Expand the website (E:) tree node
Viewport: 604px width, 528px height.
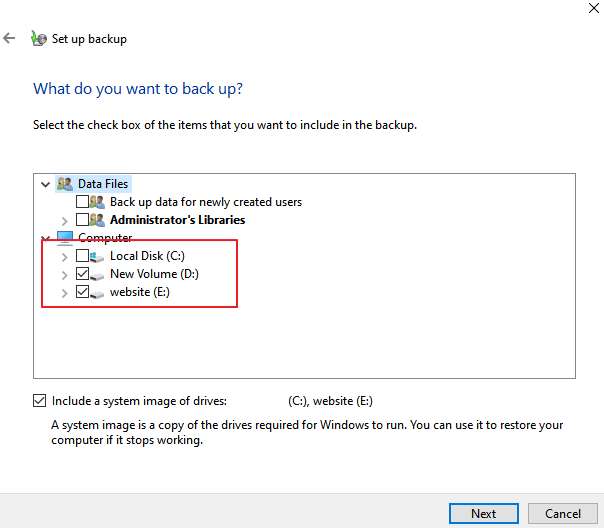click(65, 292)
